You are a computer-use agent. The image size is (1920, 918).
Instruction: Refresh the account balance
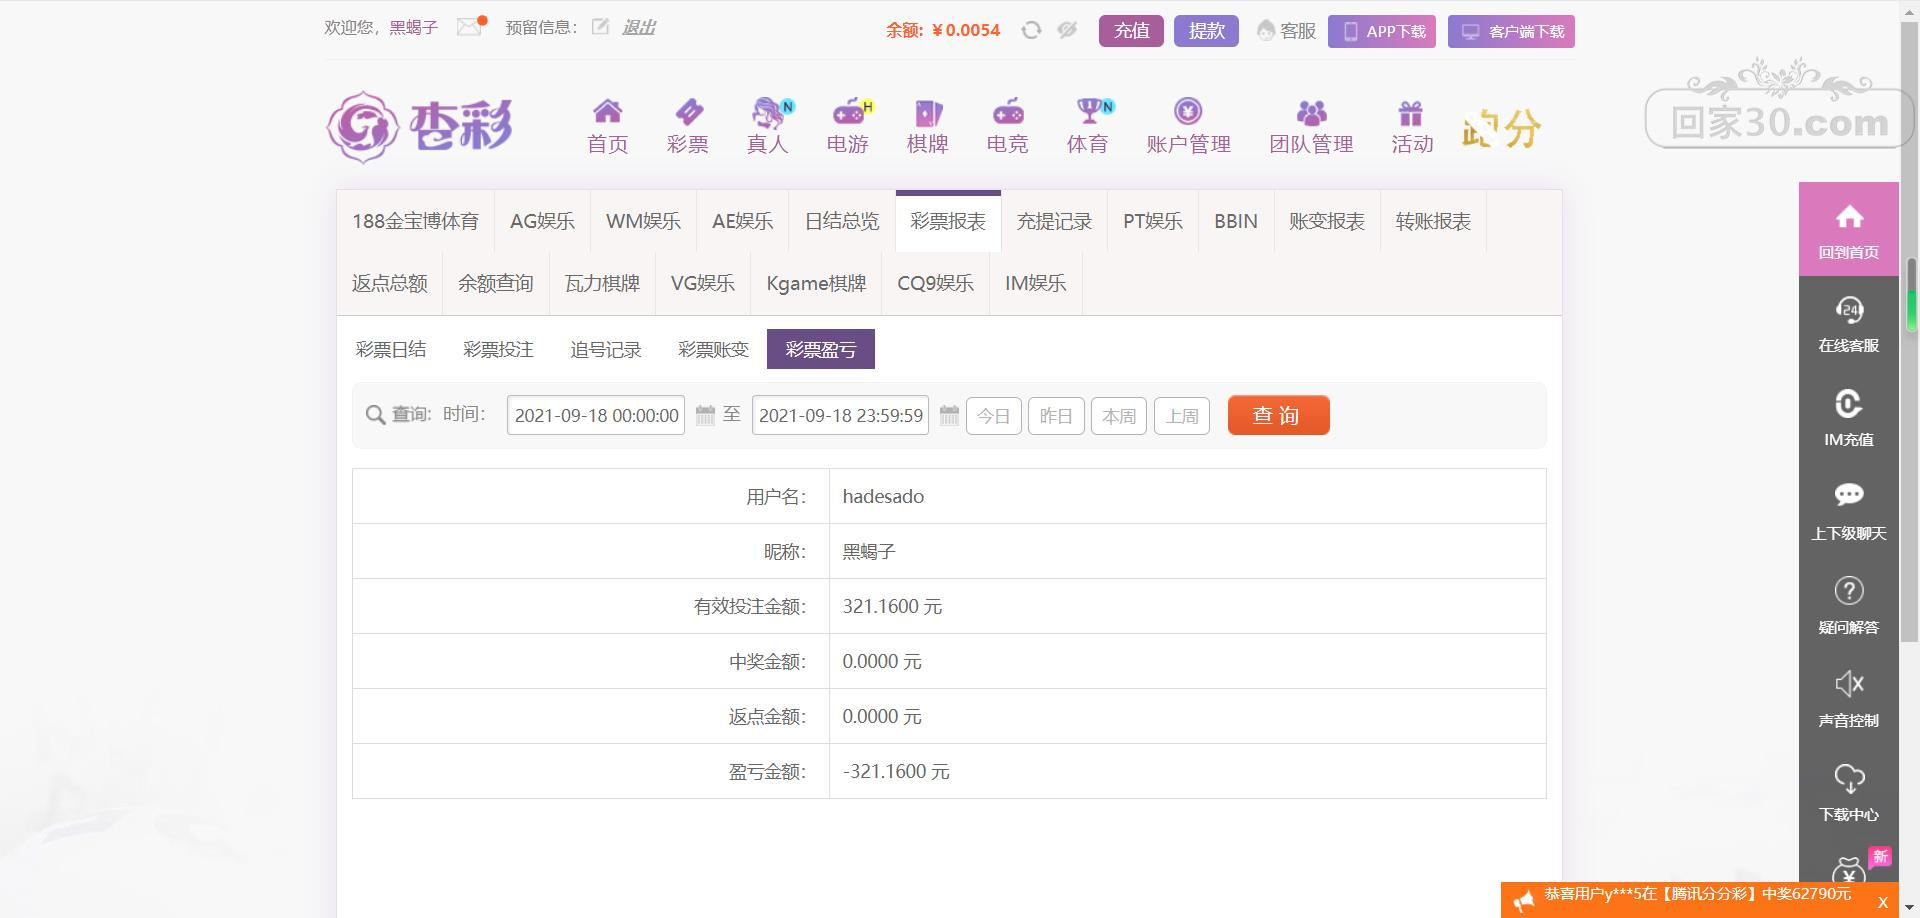1031,30
